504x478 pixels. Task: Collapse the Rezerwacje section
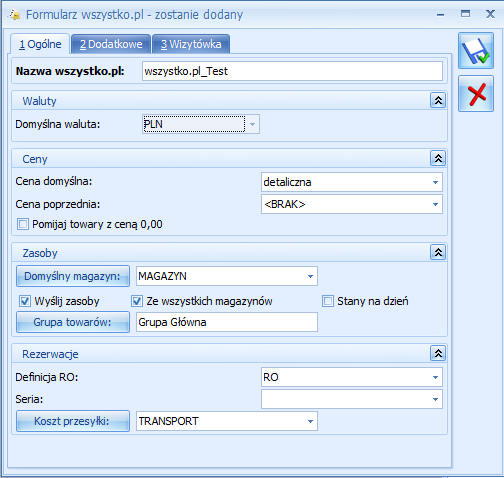click(x=438, y=353)
